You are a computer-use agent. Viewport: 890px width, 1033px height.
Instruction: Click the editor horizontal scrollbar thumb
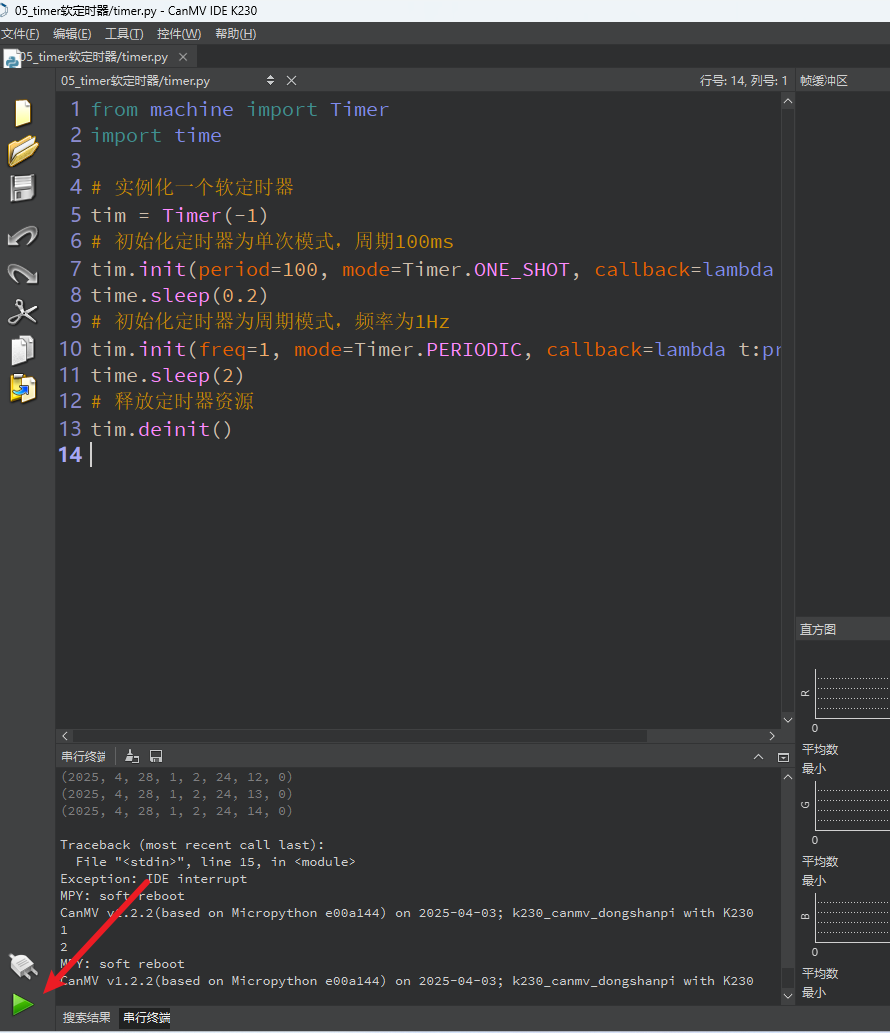[x=359, y=736]
